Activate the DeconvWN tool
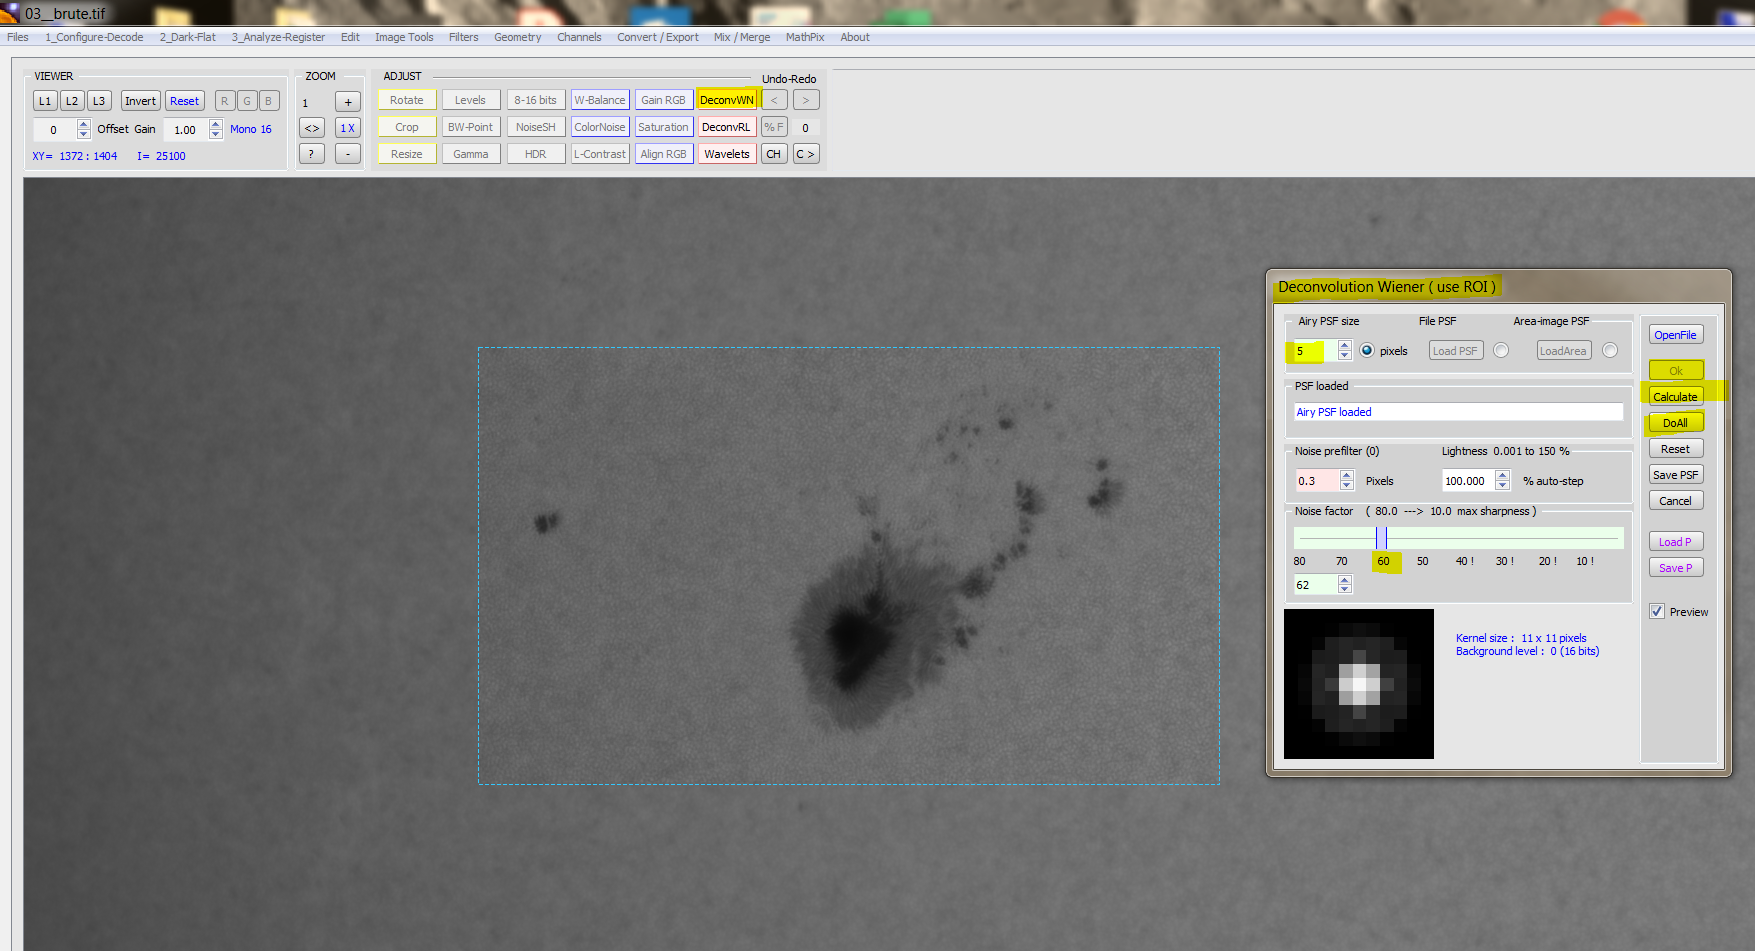This screenshot has width=1755, height=951. (727, 100)
